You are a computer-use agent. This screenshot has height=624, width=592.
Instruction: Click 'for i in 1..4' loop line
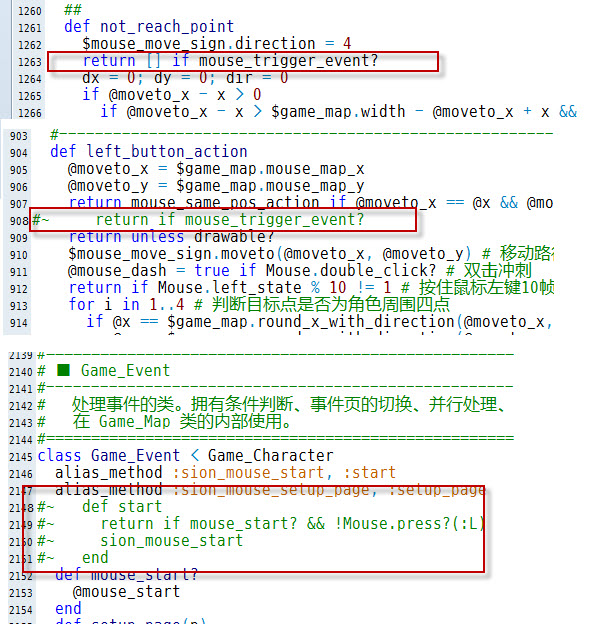(126, 305)
